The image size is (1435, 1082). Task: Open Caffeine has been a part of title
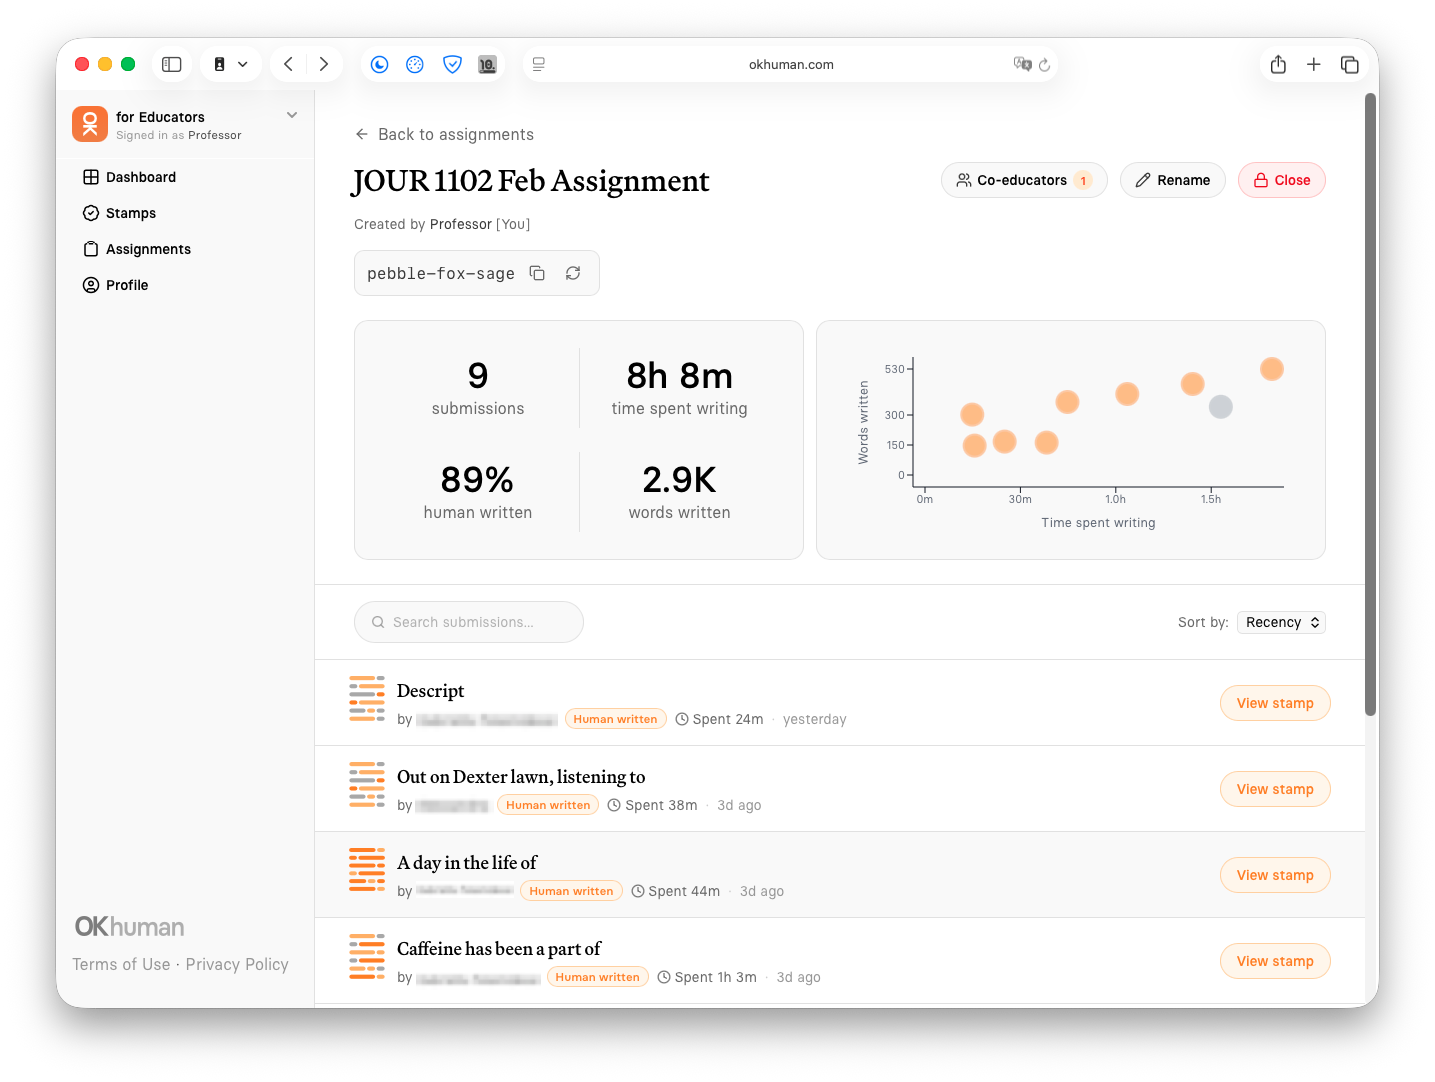pyautogui.click(x=499, y=949)
